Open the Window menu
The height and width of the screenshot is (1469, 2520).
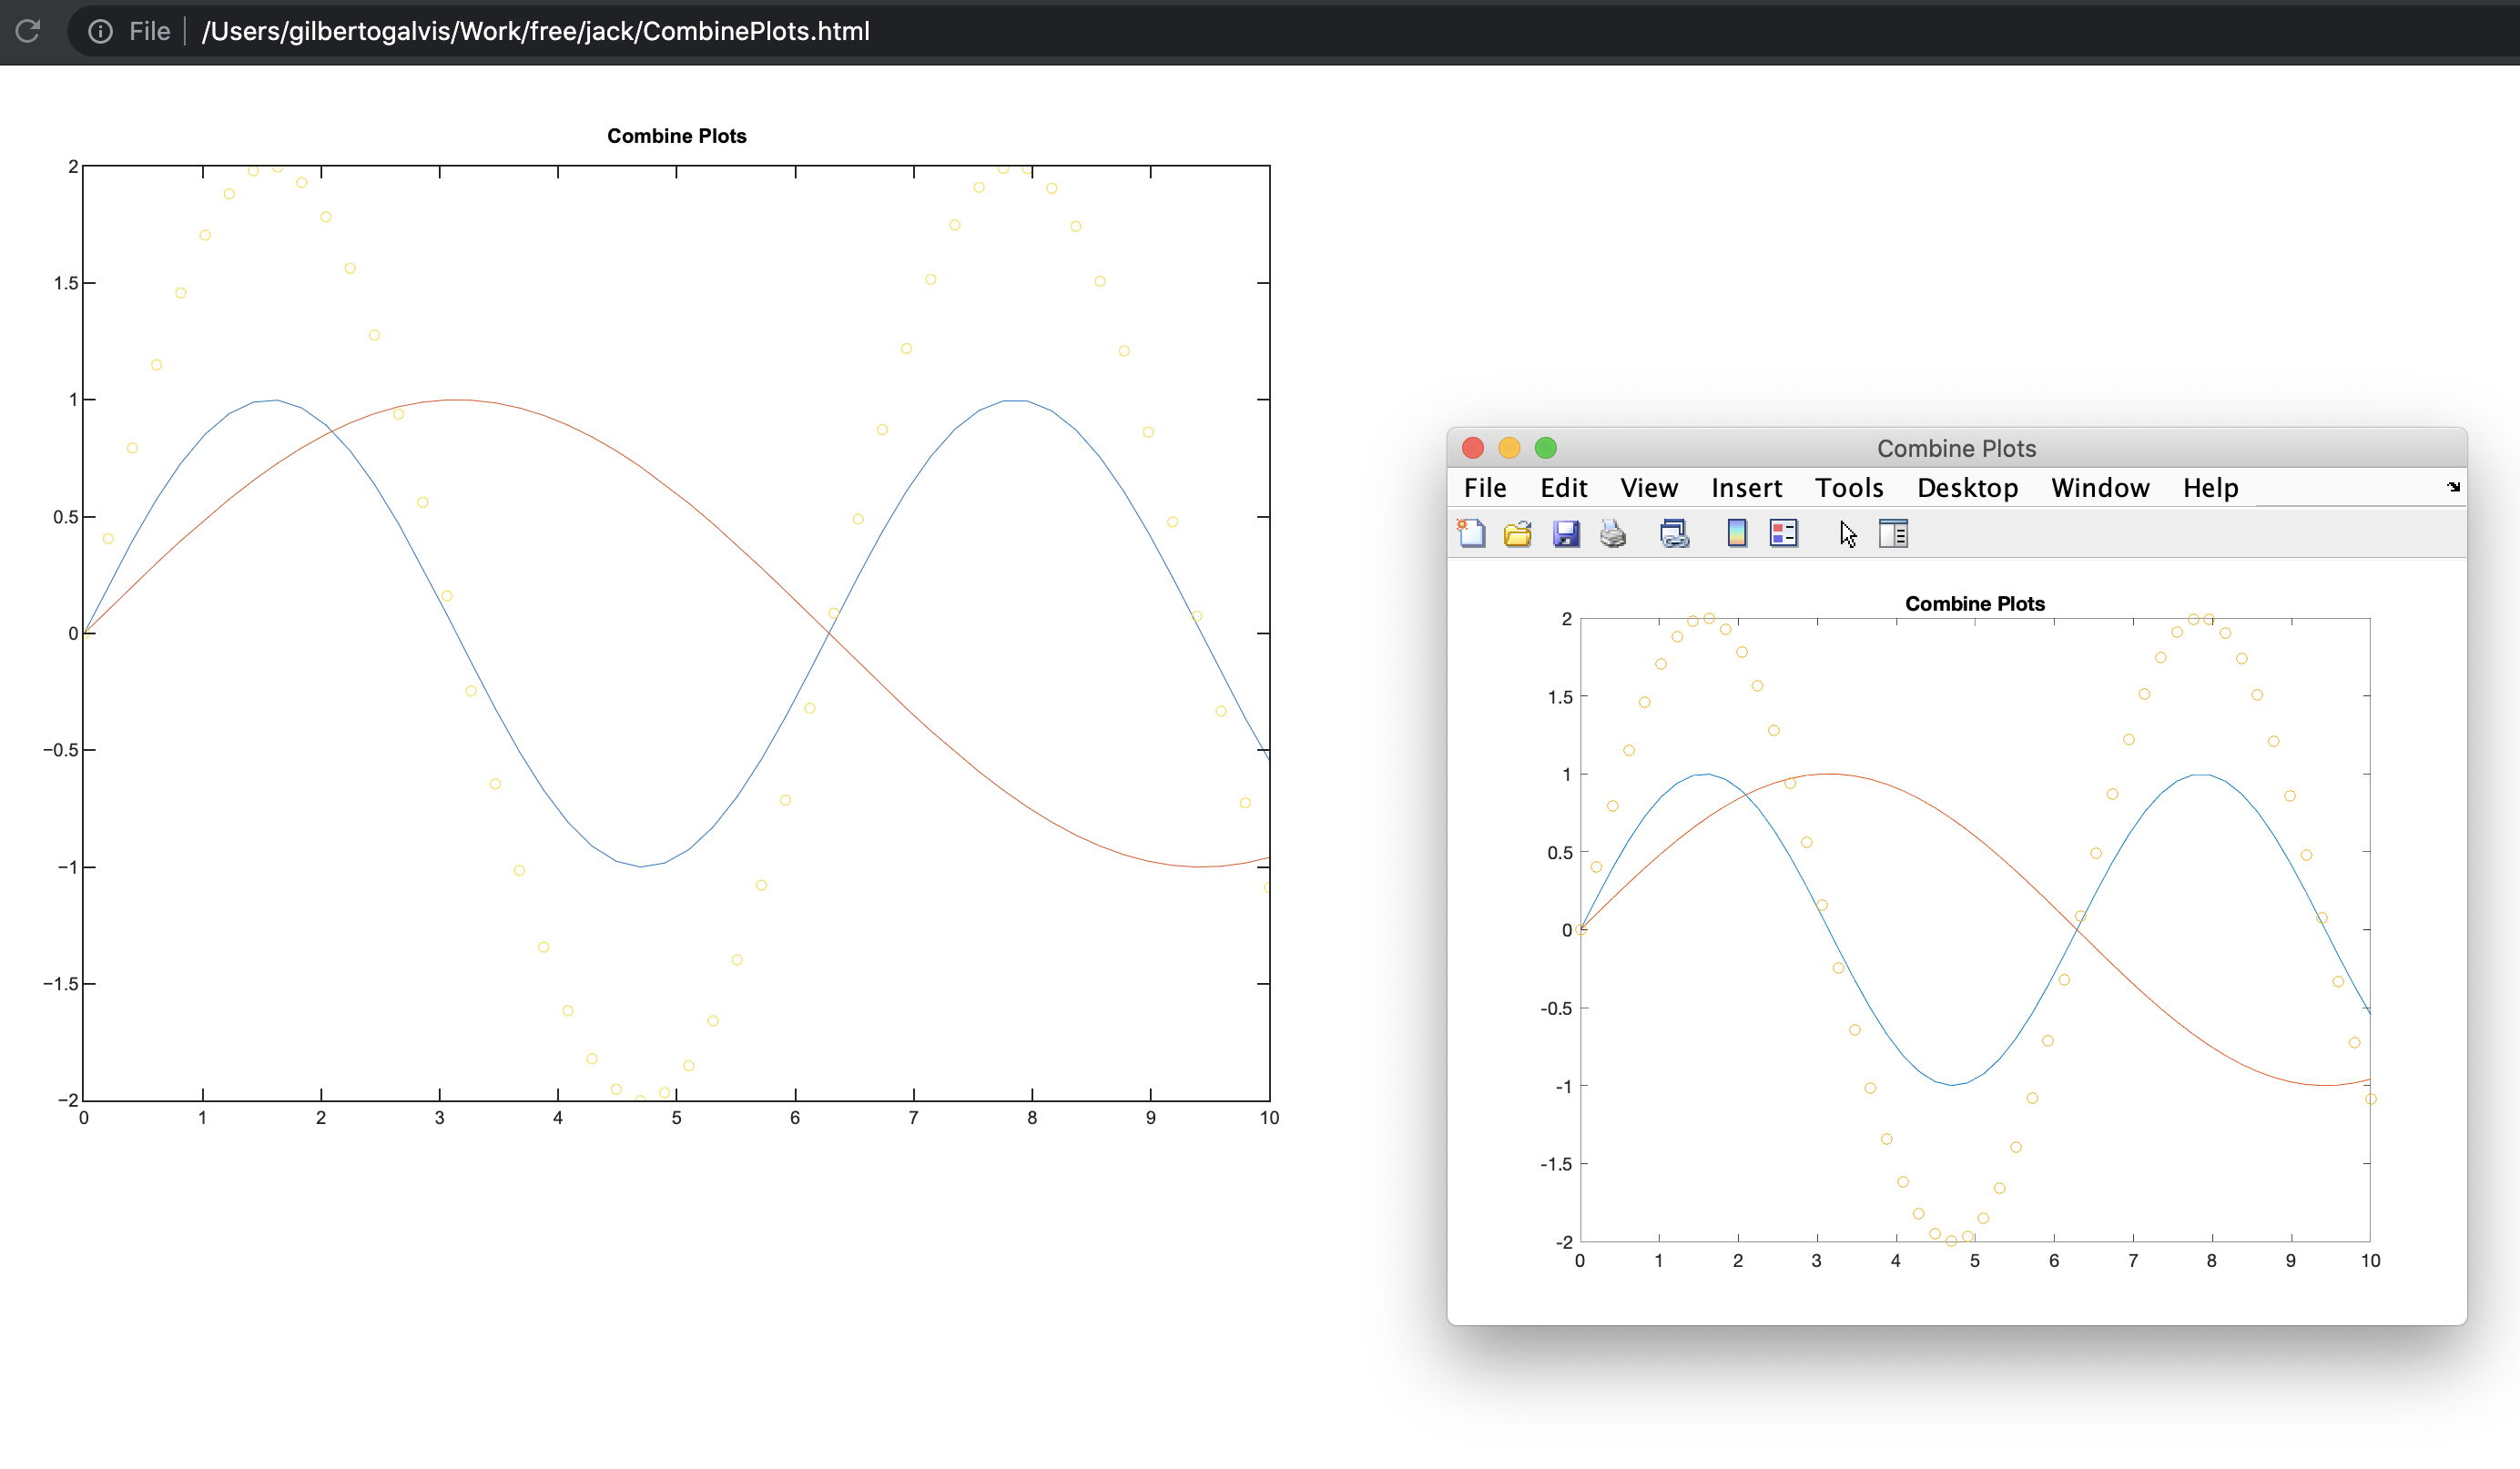coord(2100,488)
